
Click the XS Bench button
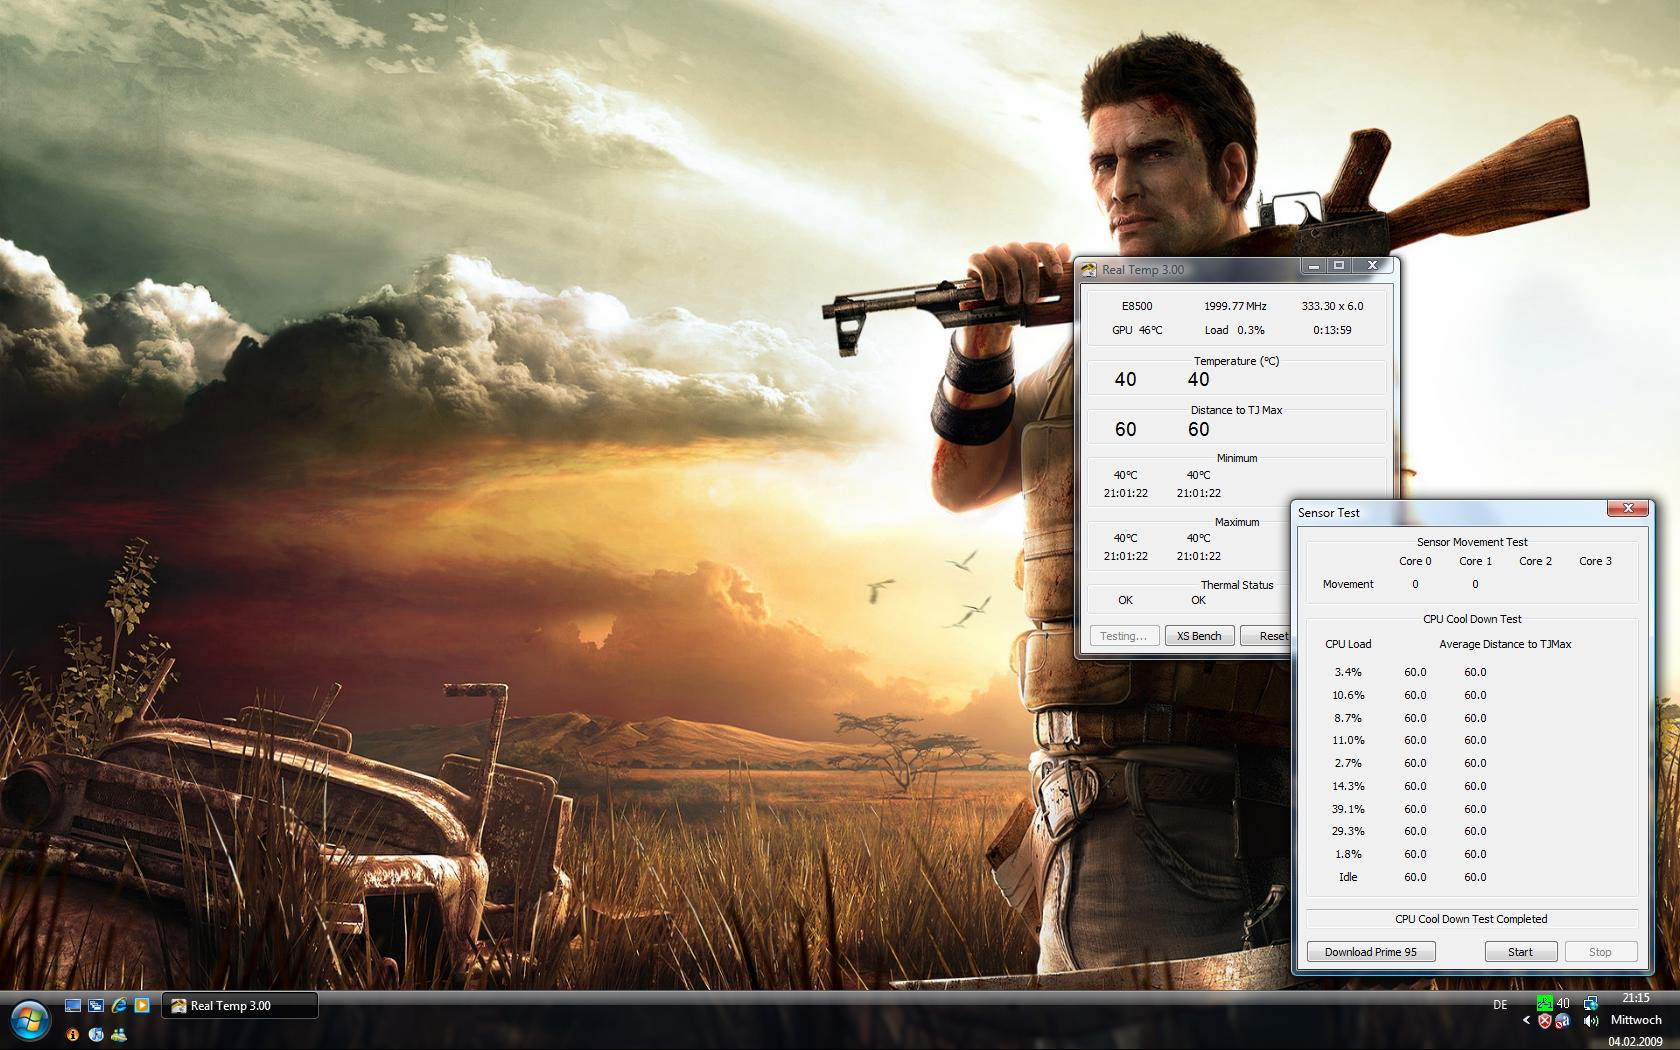1199,636
